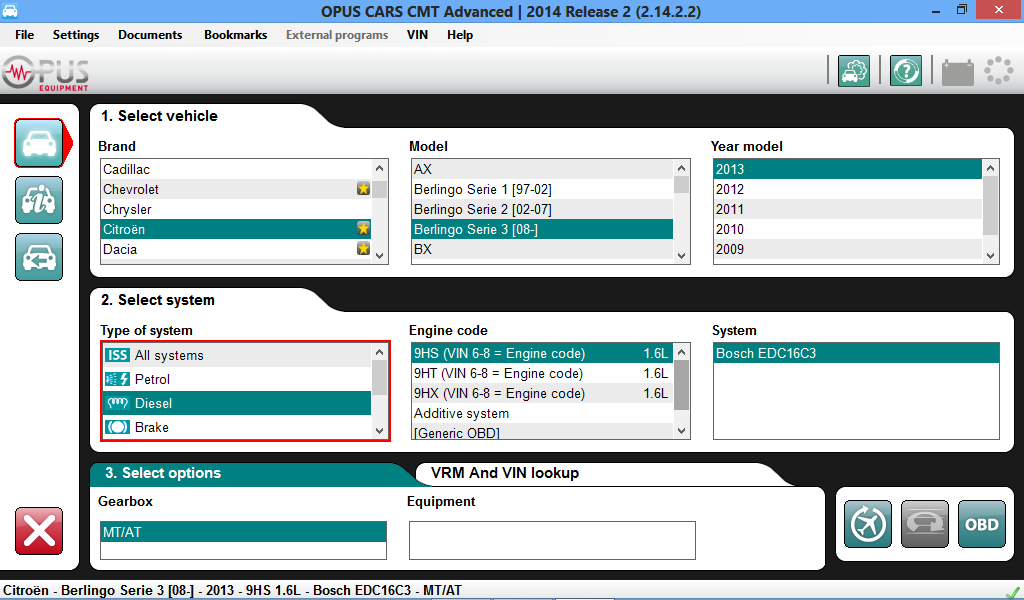Switch to VRM And VIN lookup tab
This screenshot has width=1024, height=600.
[x=505, y=473]
